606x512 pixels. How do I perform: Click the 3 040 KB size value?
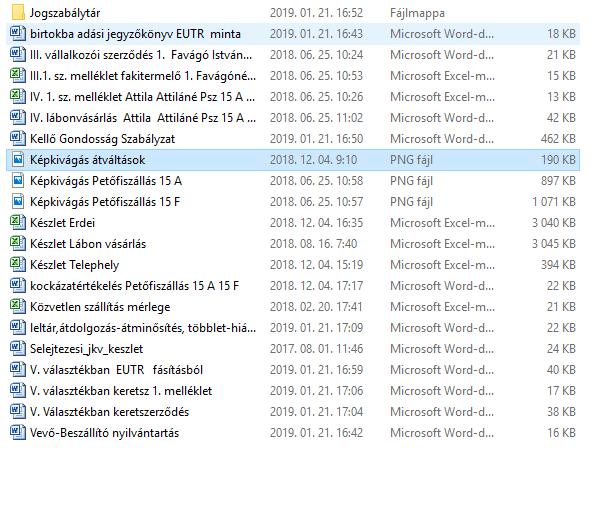point(554,223)
